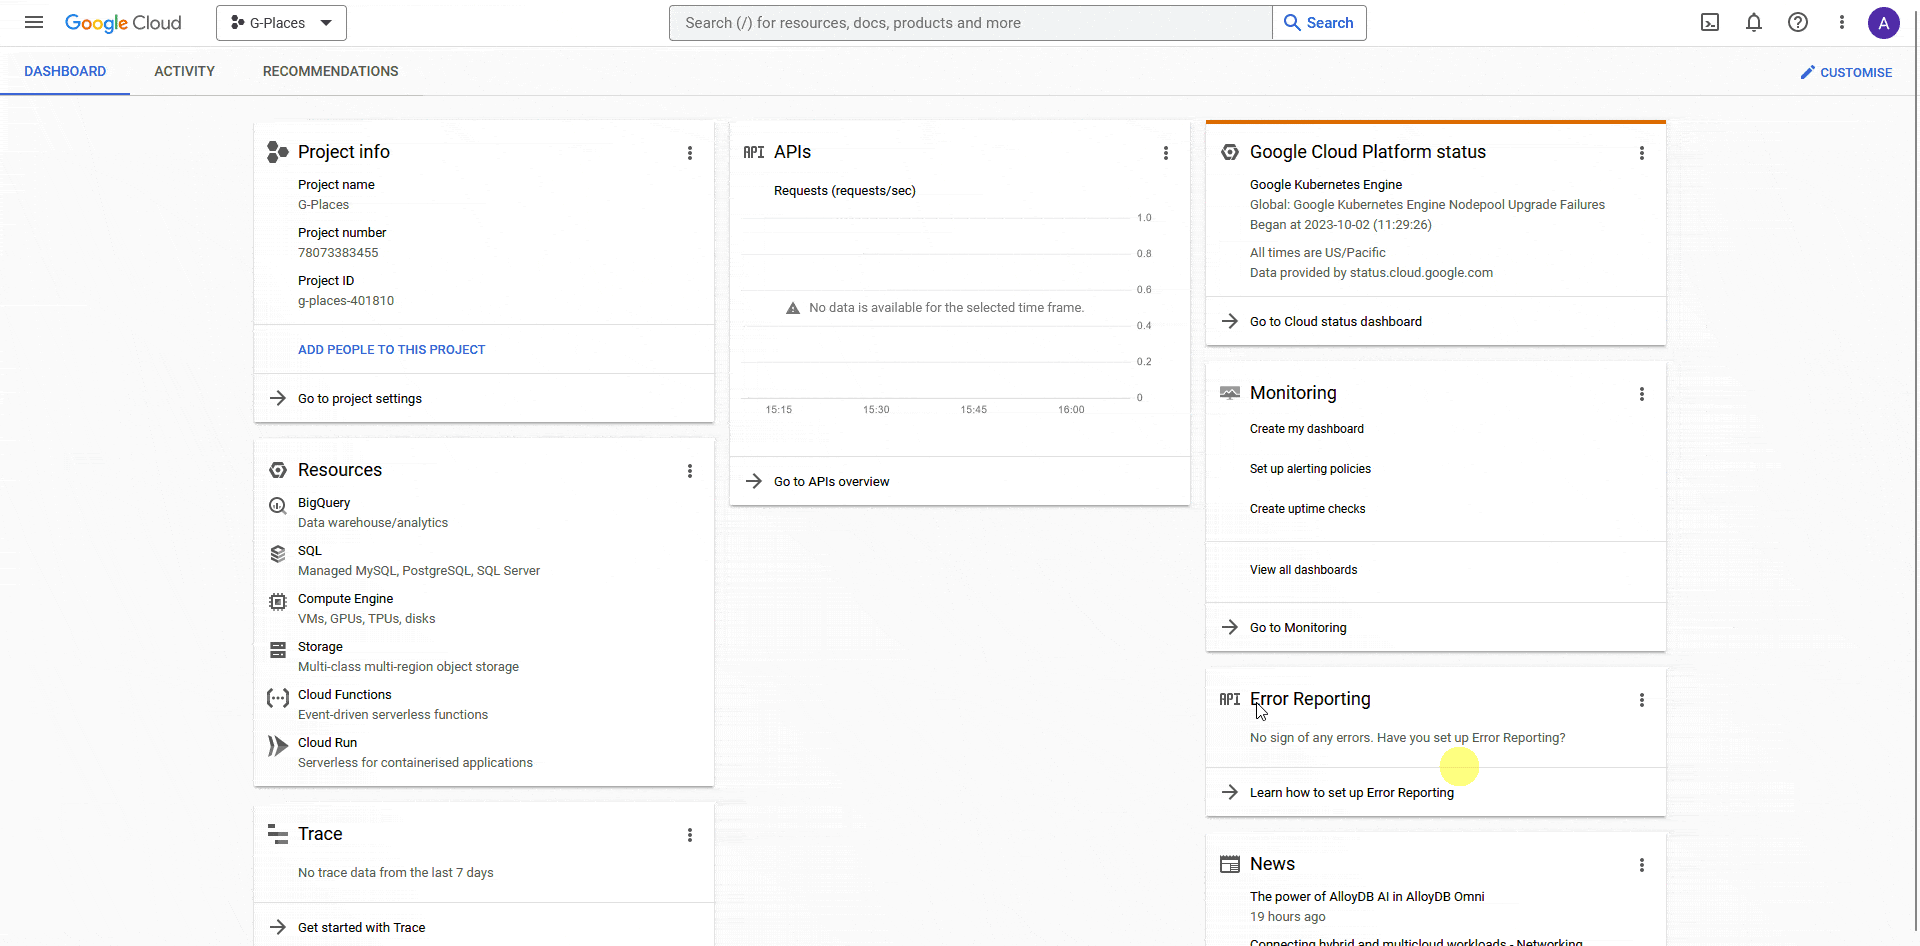Click the project number 78073383455

tap(338, 253)
